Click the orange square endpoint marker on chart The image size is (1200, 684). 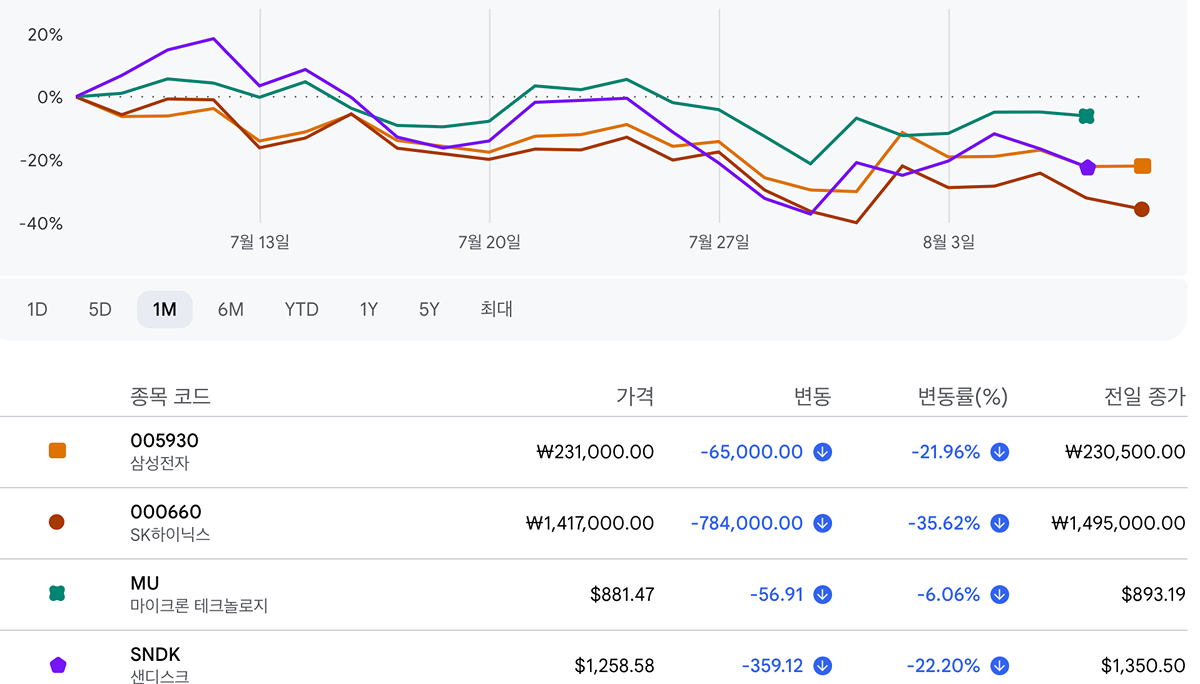click(1142, 166)
